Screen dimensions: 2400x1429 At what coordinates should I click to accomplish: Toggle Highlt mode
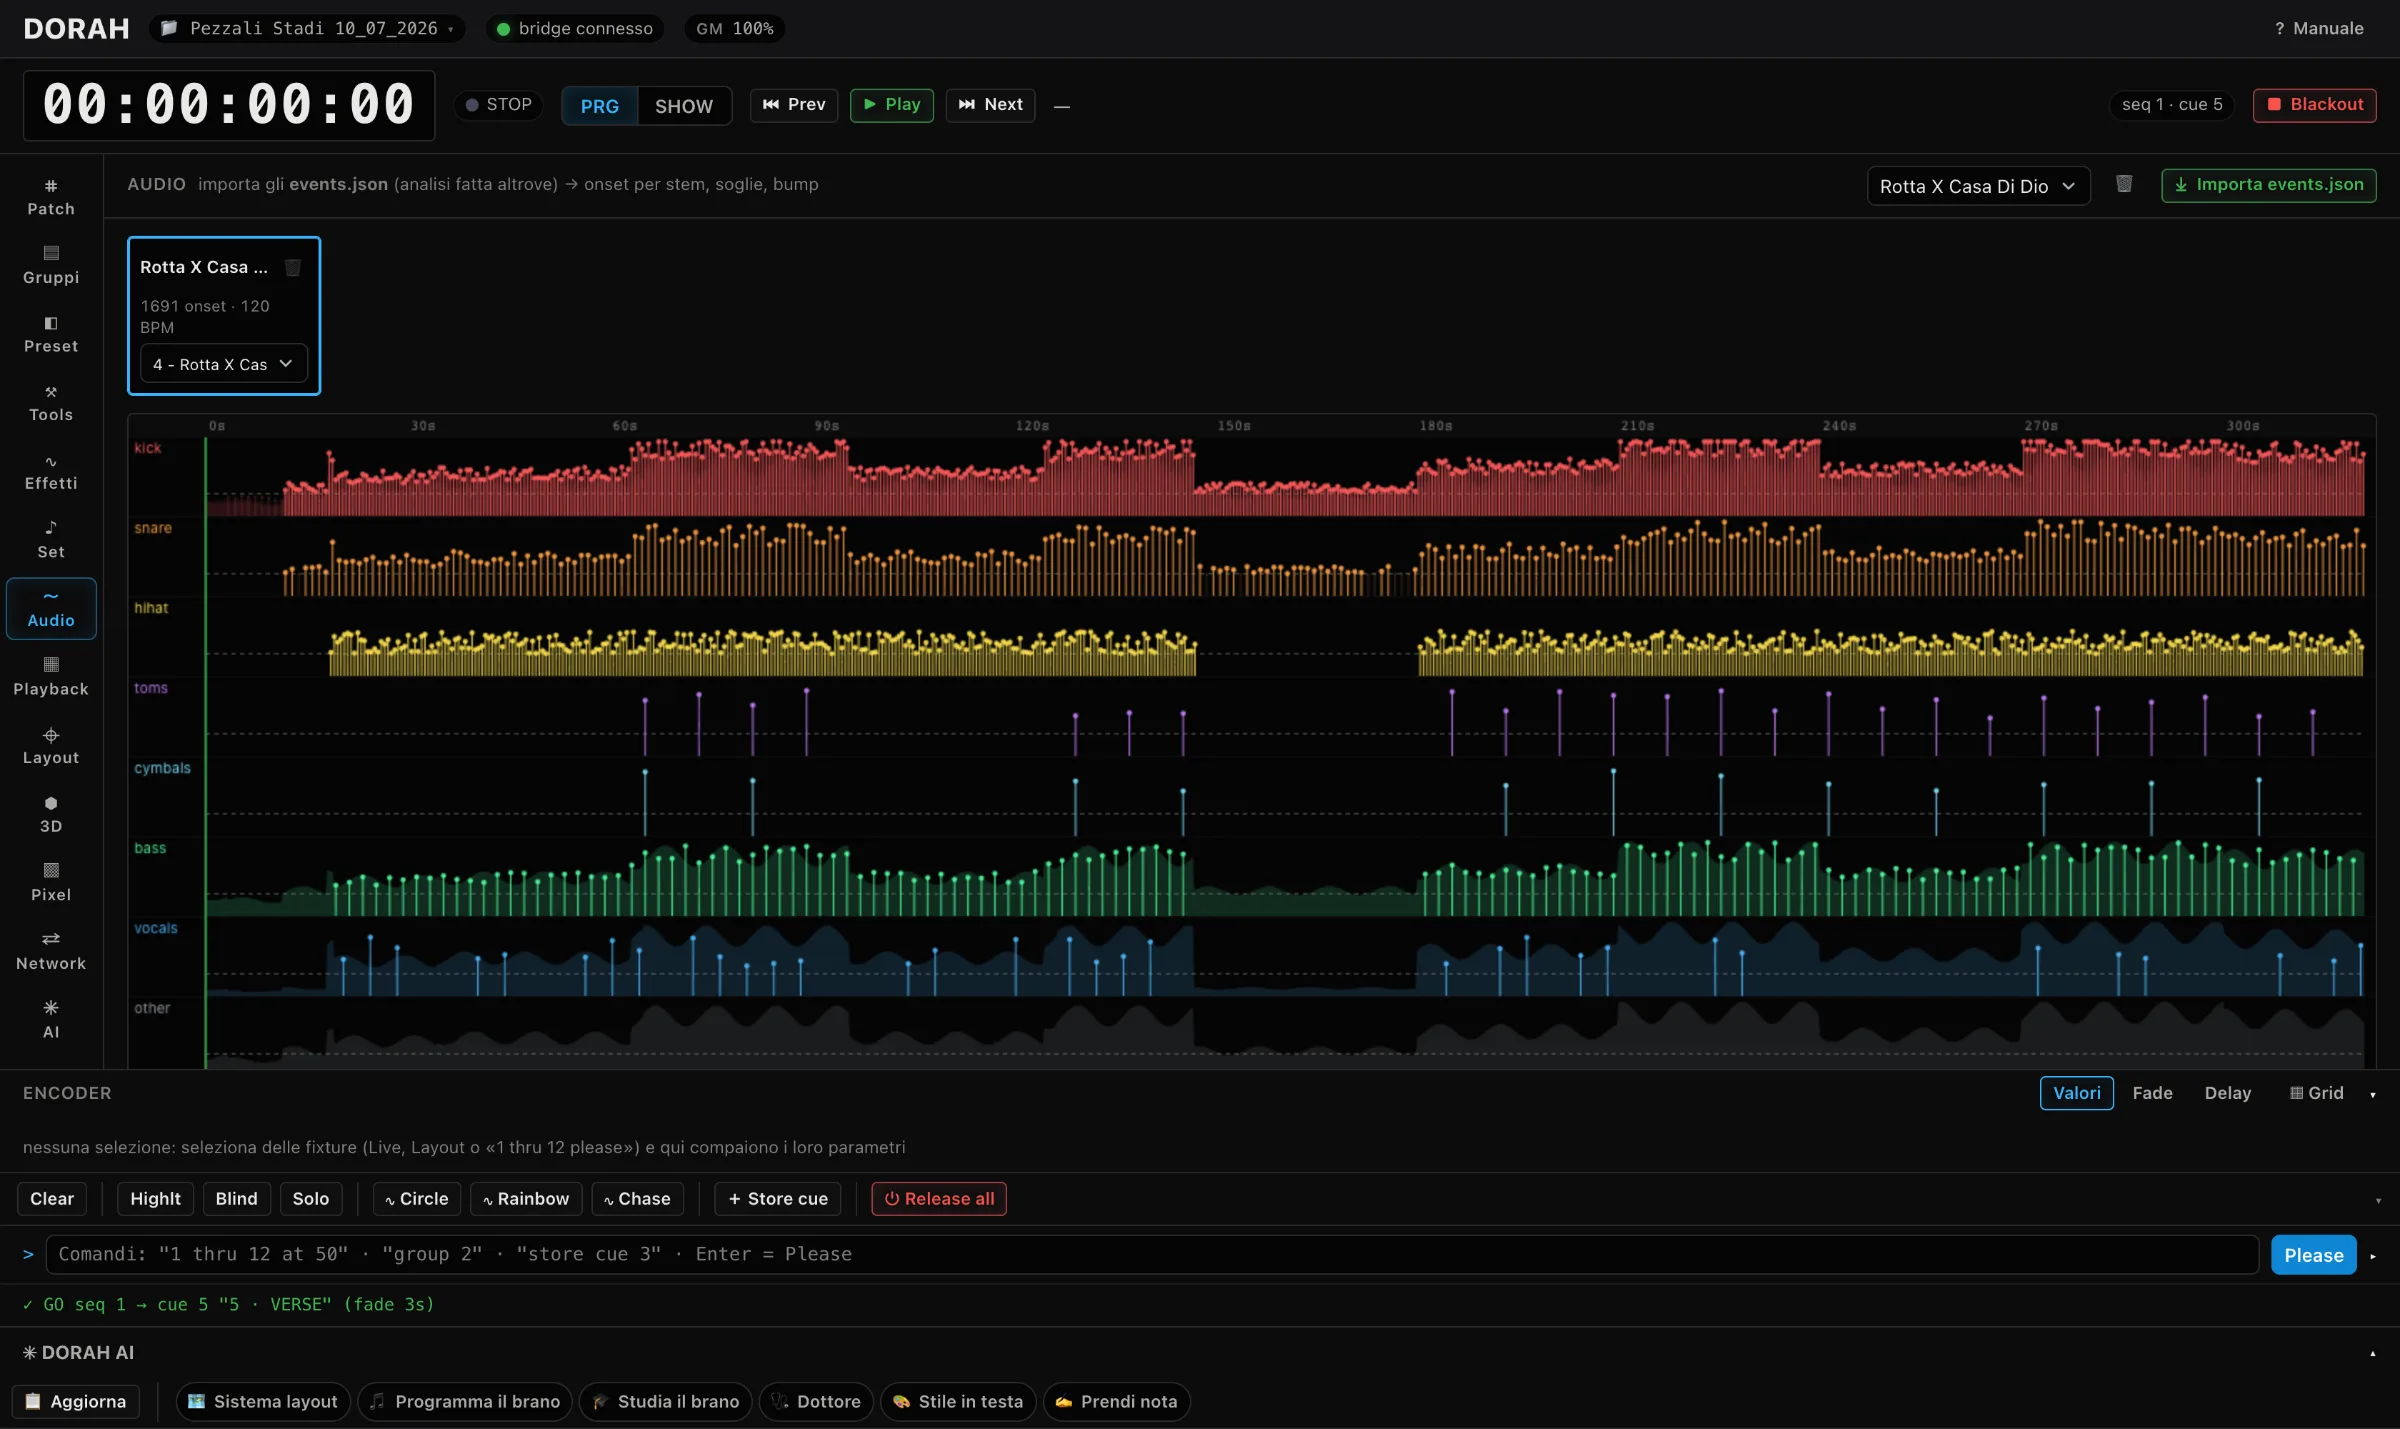tap(156, 1199)
